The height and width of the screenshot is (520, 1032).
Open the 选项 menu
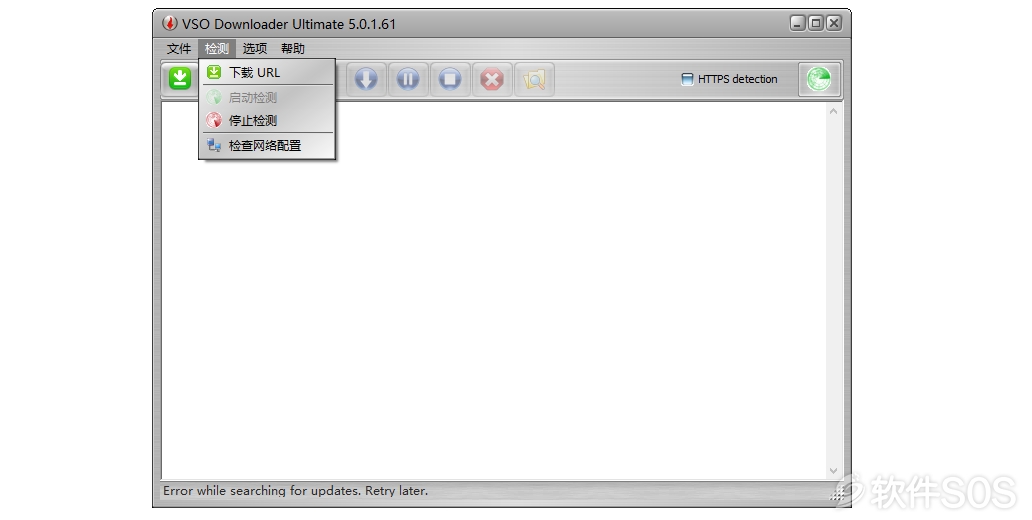(x=255, y=49)
